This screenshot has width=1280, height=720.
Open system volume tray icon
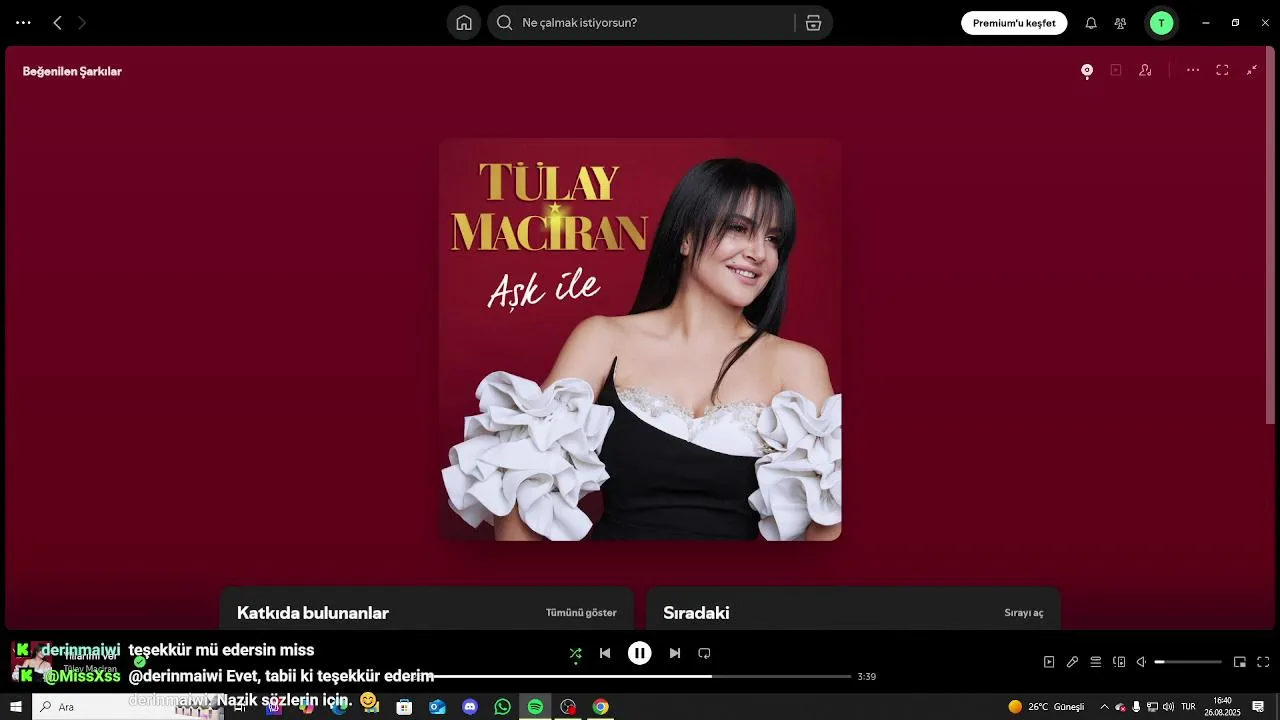pos(1168,707)
